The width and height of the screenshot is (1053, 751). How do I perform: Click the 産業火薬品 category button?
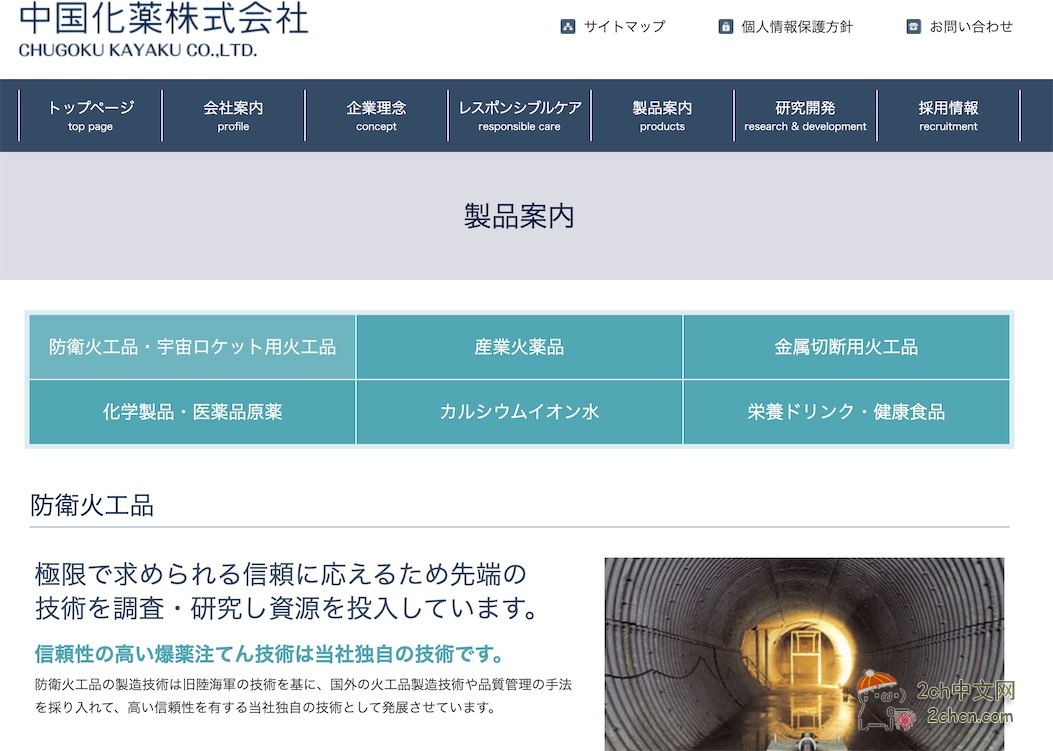click(518, 347)
